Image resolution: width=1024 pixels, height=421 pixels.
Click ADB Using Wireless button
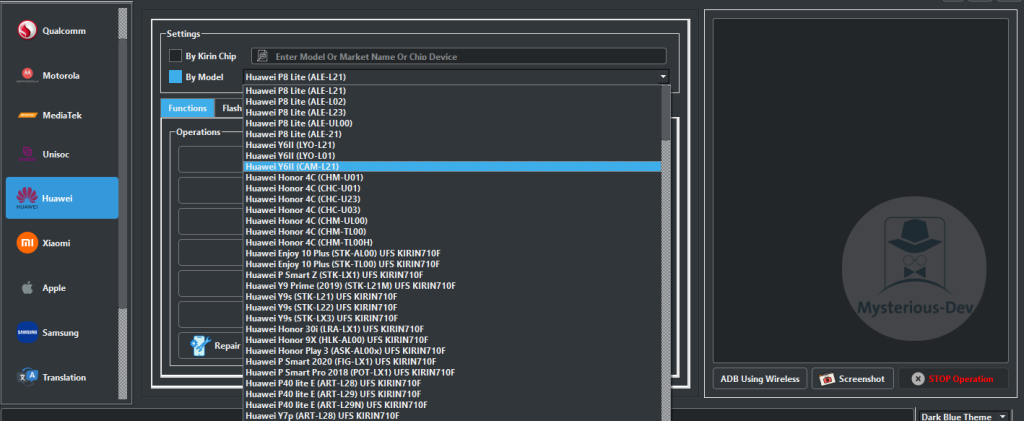tap(760, 379)
